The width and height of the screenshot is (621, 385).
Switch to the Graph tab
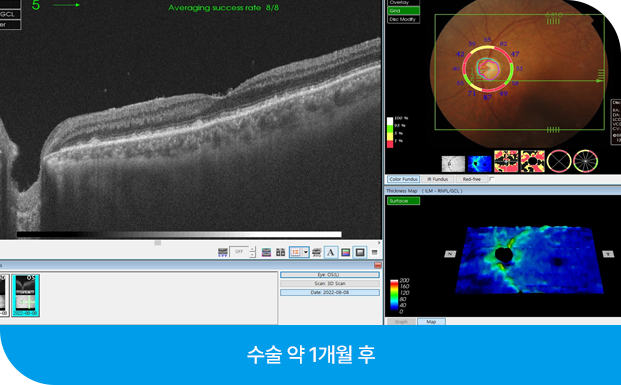pyautogui.click(x=401, y=322)
